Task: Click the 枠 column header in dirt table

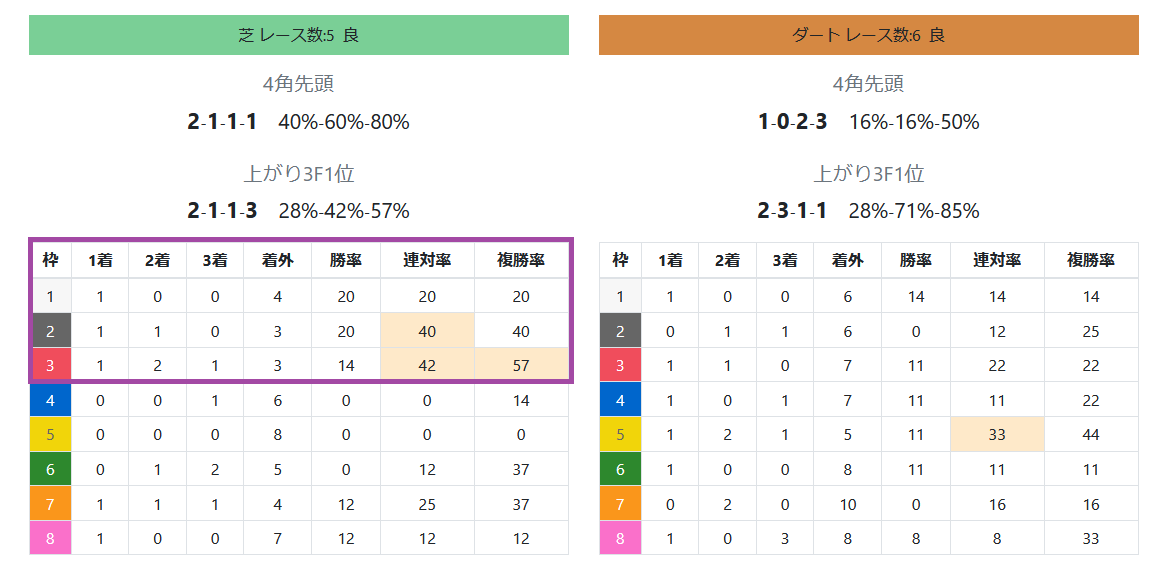Action: [620, 260]
